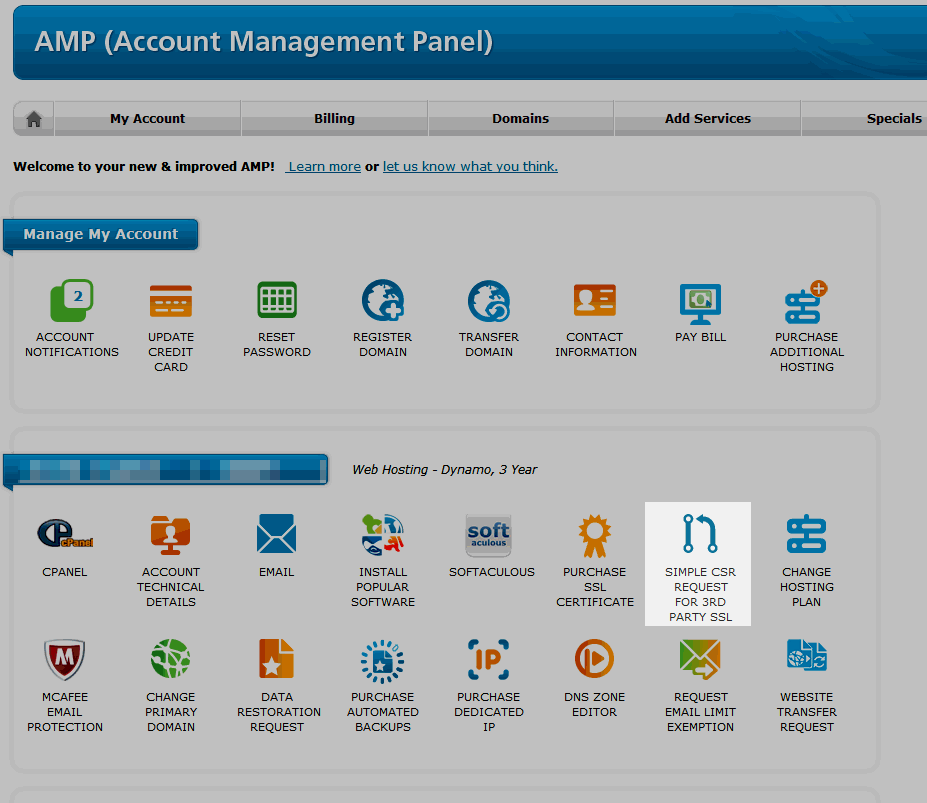Open the Data Restoration Request icon
927x803 pixels.
coord(277,660)
